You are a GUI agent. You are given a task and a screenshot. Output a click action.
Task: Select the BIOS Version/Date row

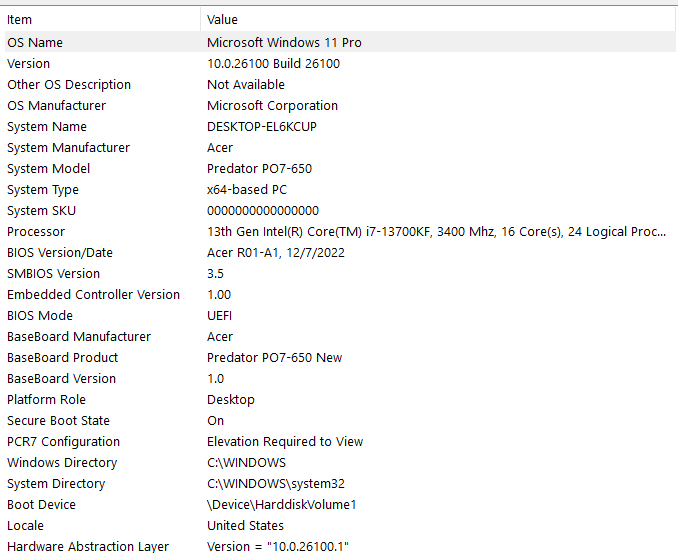(x=340, y=253)
